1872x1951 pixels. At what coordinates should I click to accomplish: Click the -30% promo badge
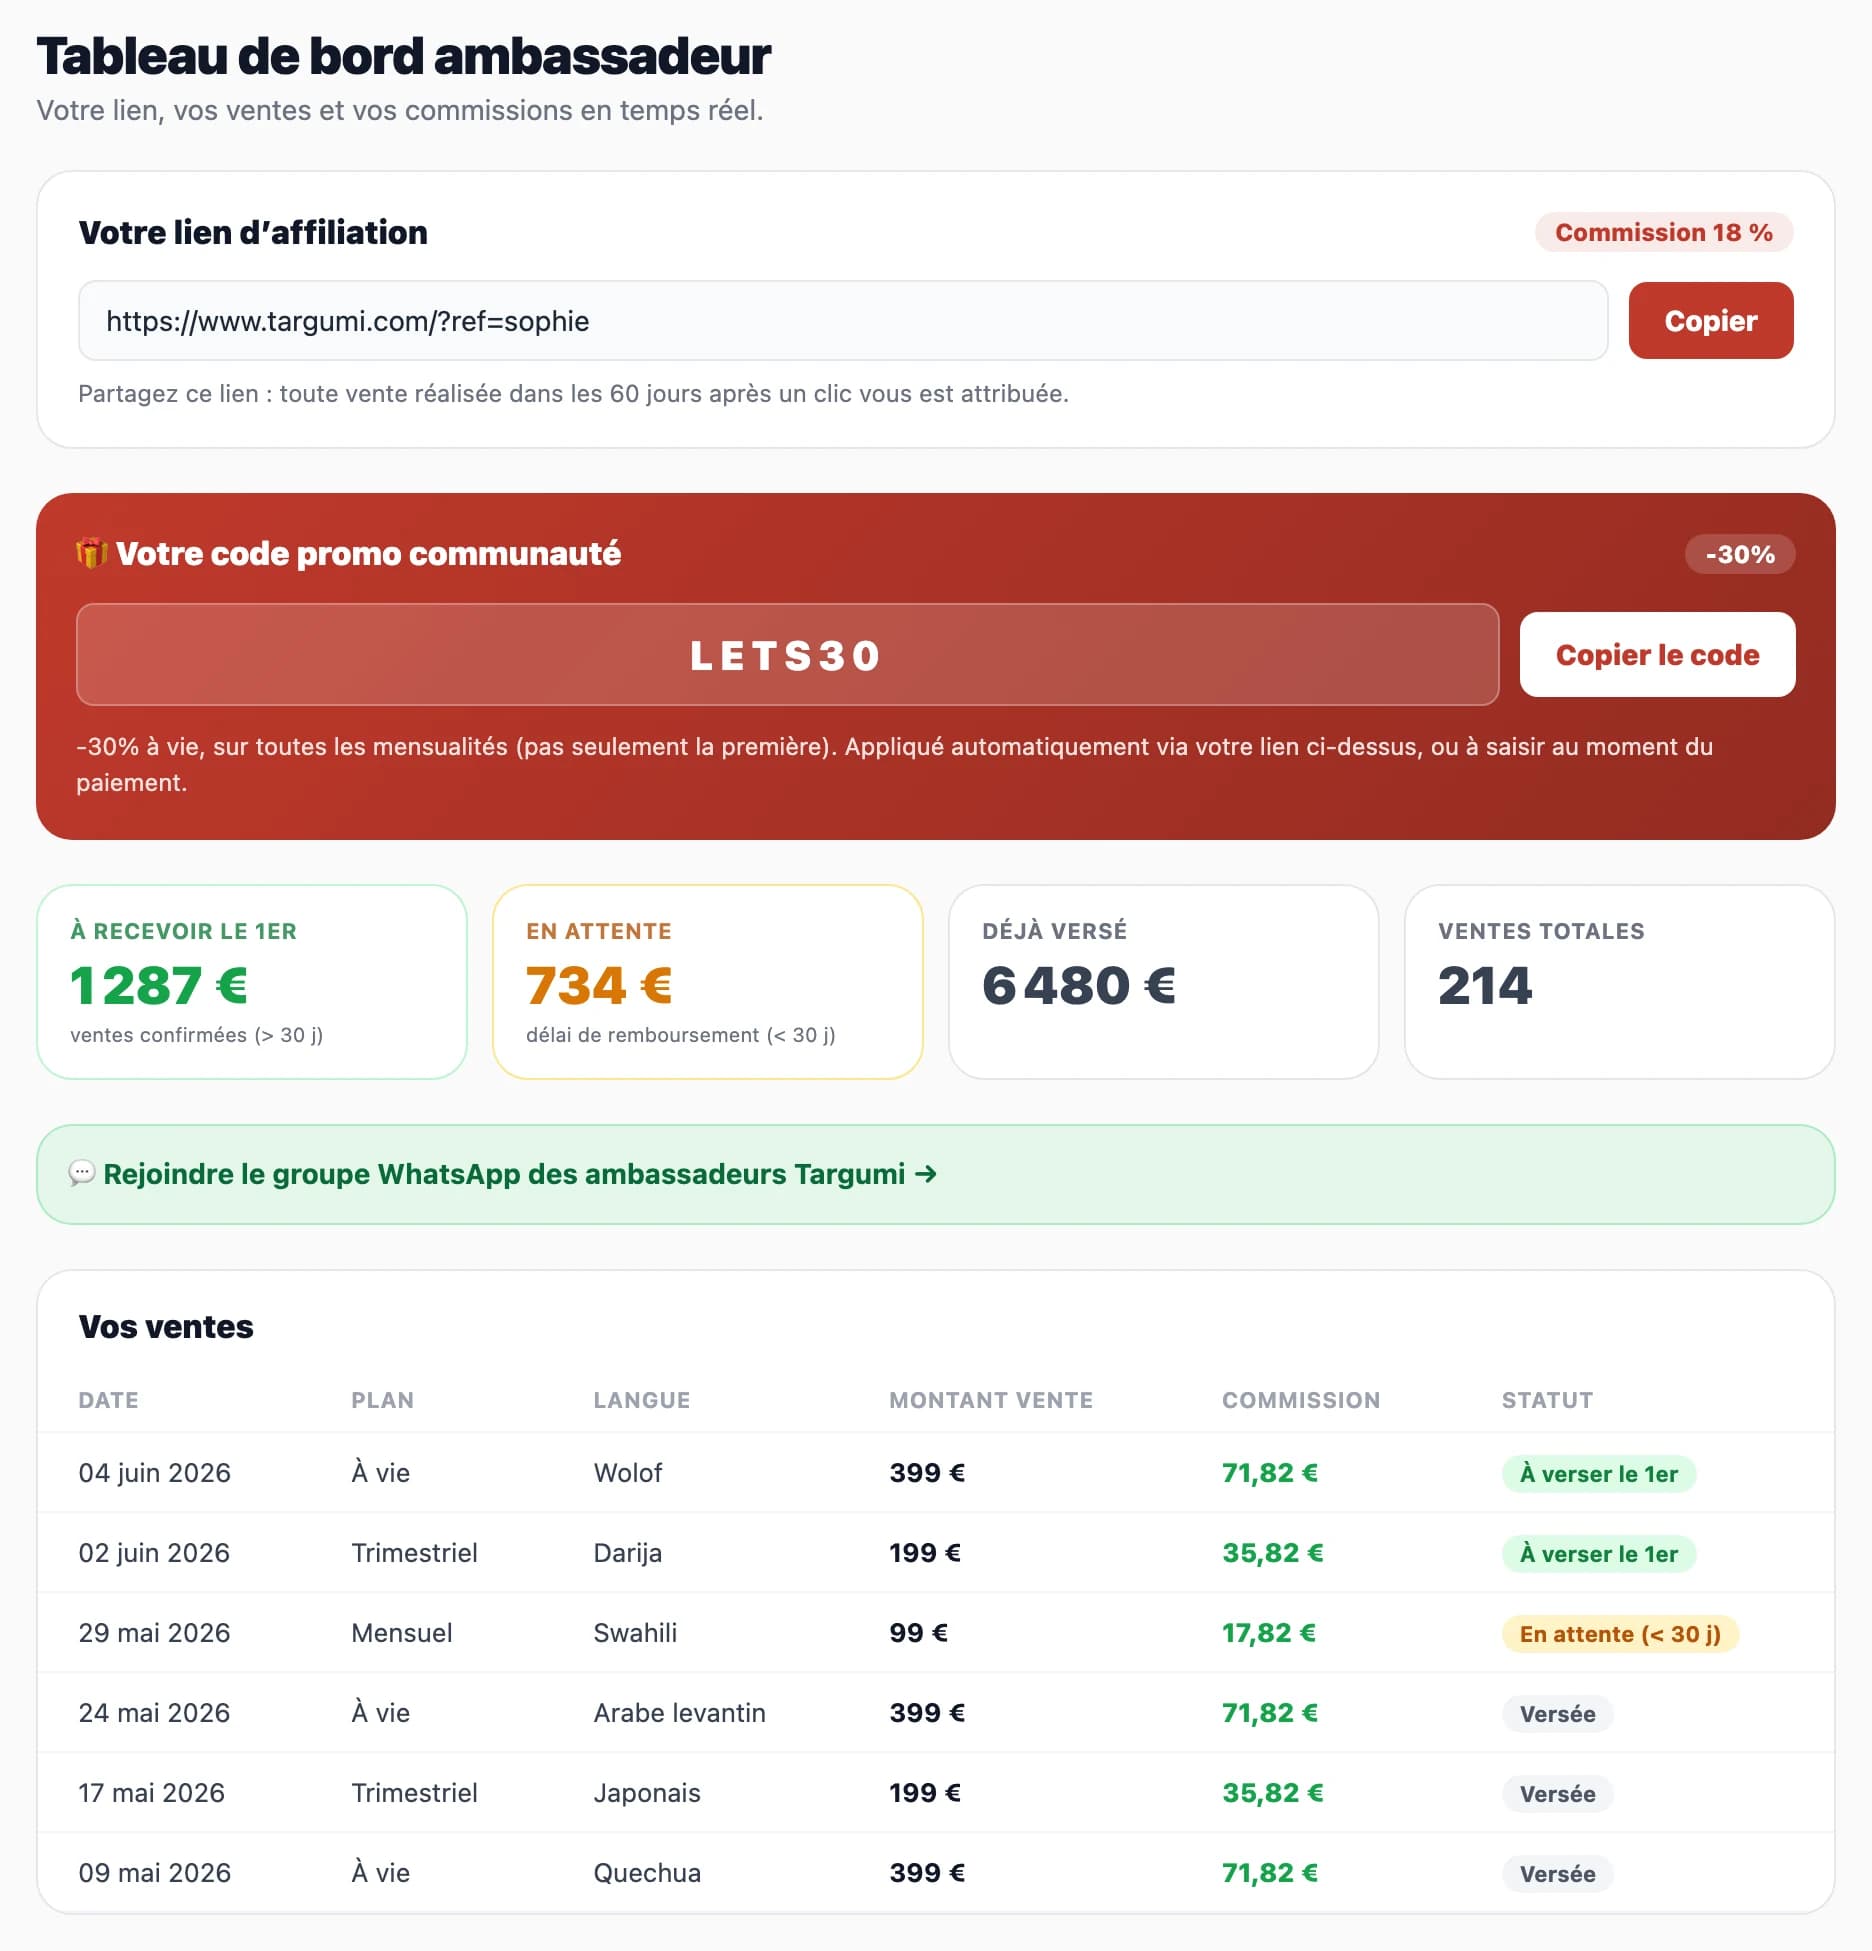coord(1740,554)
